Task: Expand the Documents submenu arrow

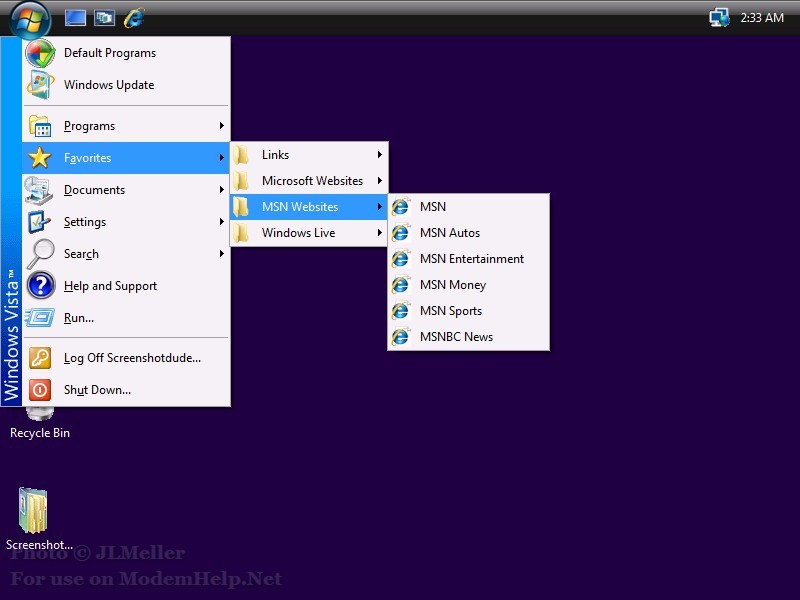Action: click(221, 190)
